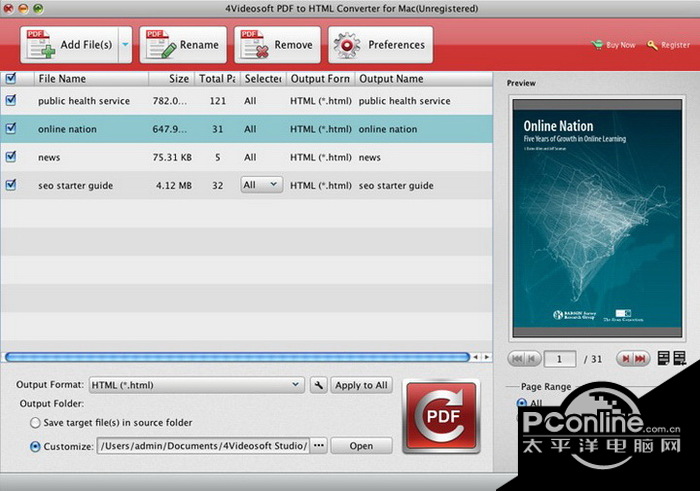Image resolution: width=700 pixels, height=491 pixels.
Task: Select the public health service row name
Action: click(84, 101)
